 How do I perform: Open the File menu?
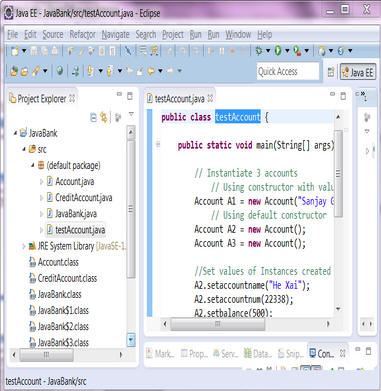click(x=13, y=34)
